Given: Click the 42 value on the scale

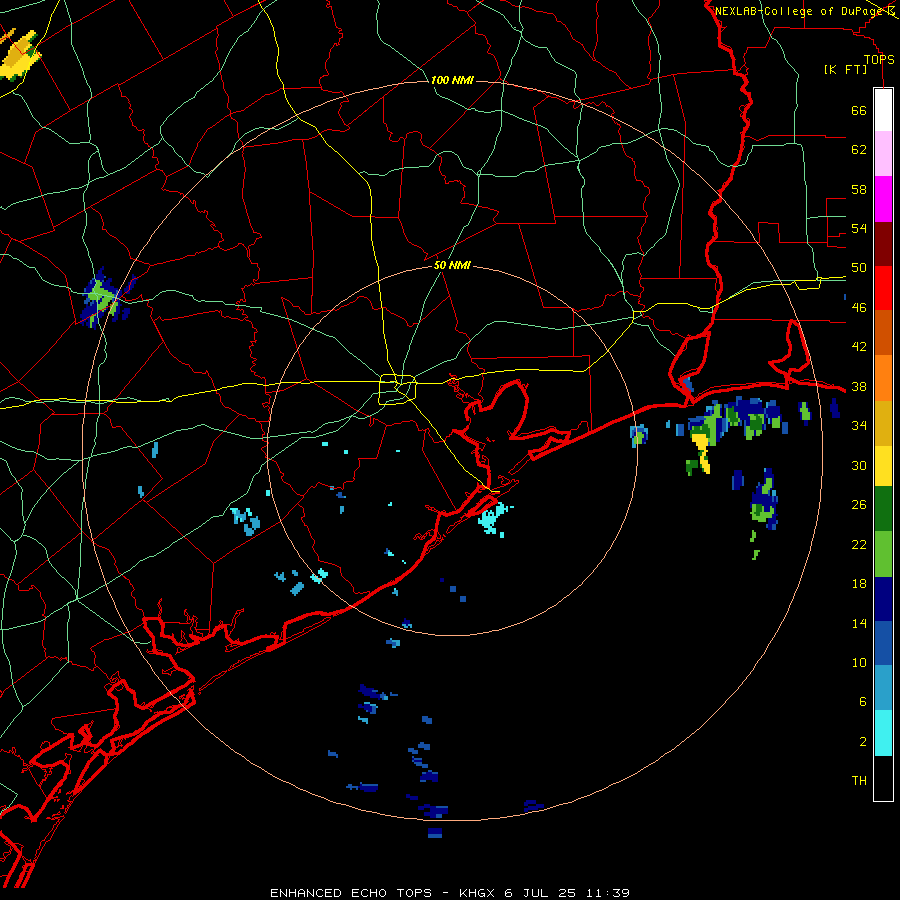Looking at the screenshot, I should tap(859, 346).
